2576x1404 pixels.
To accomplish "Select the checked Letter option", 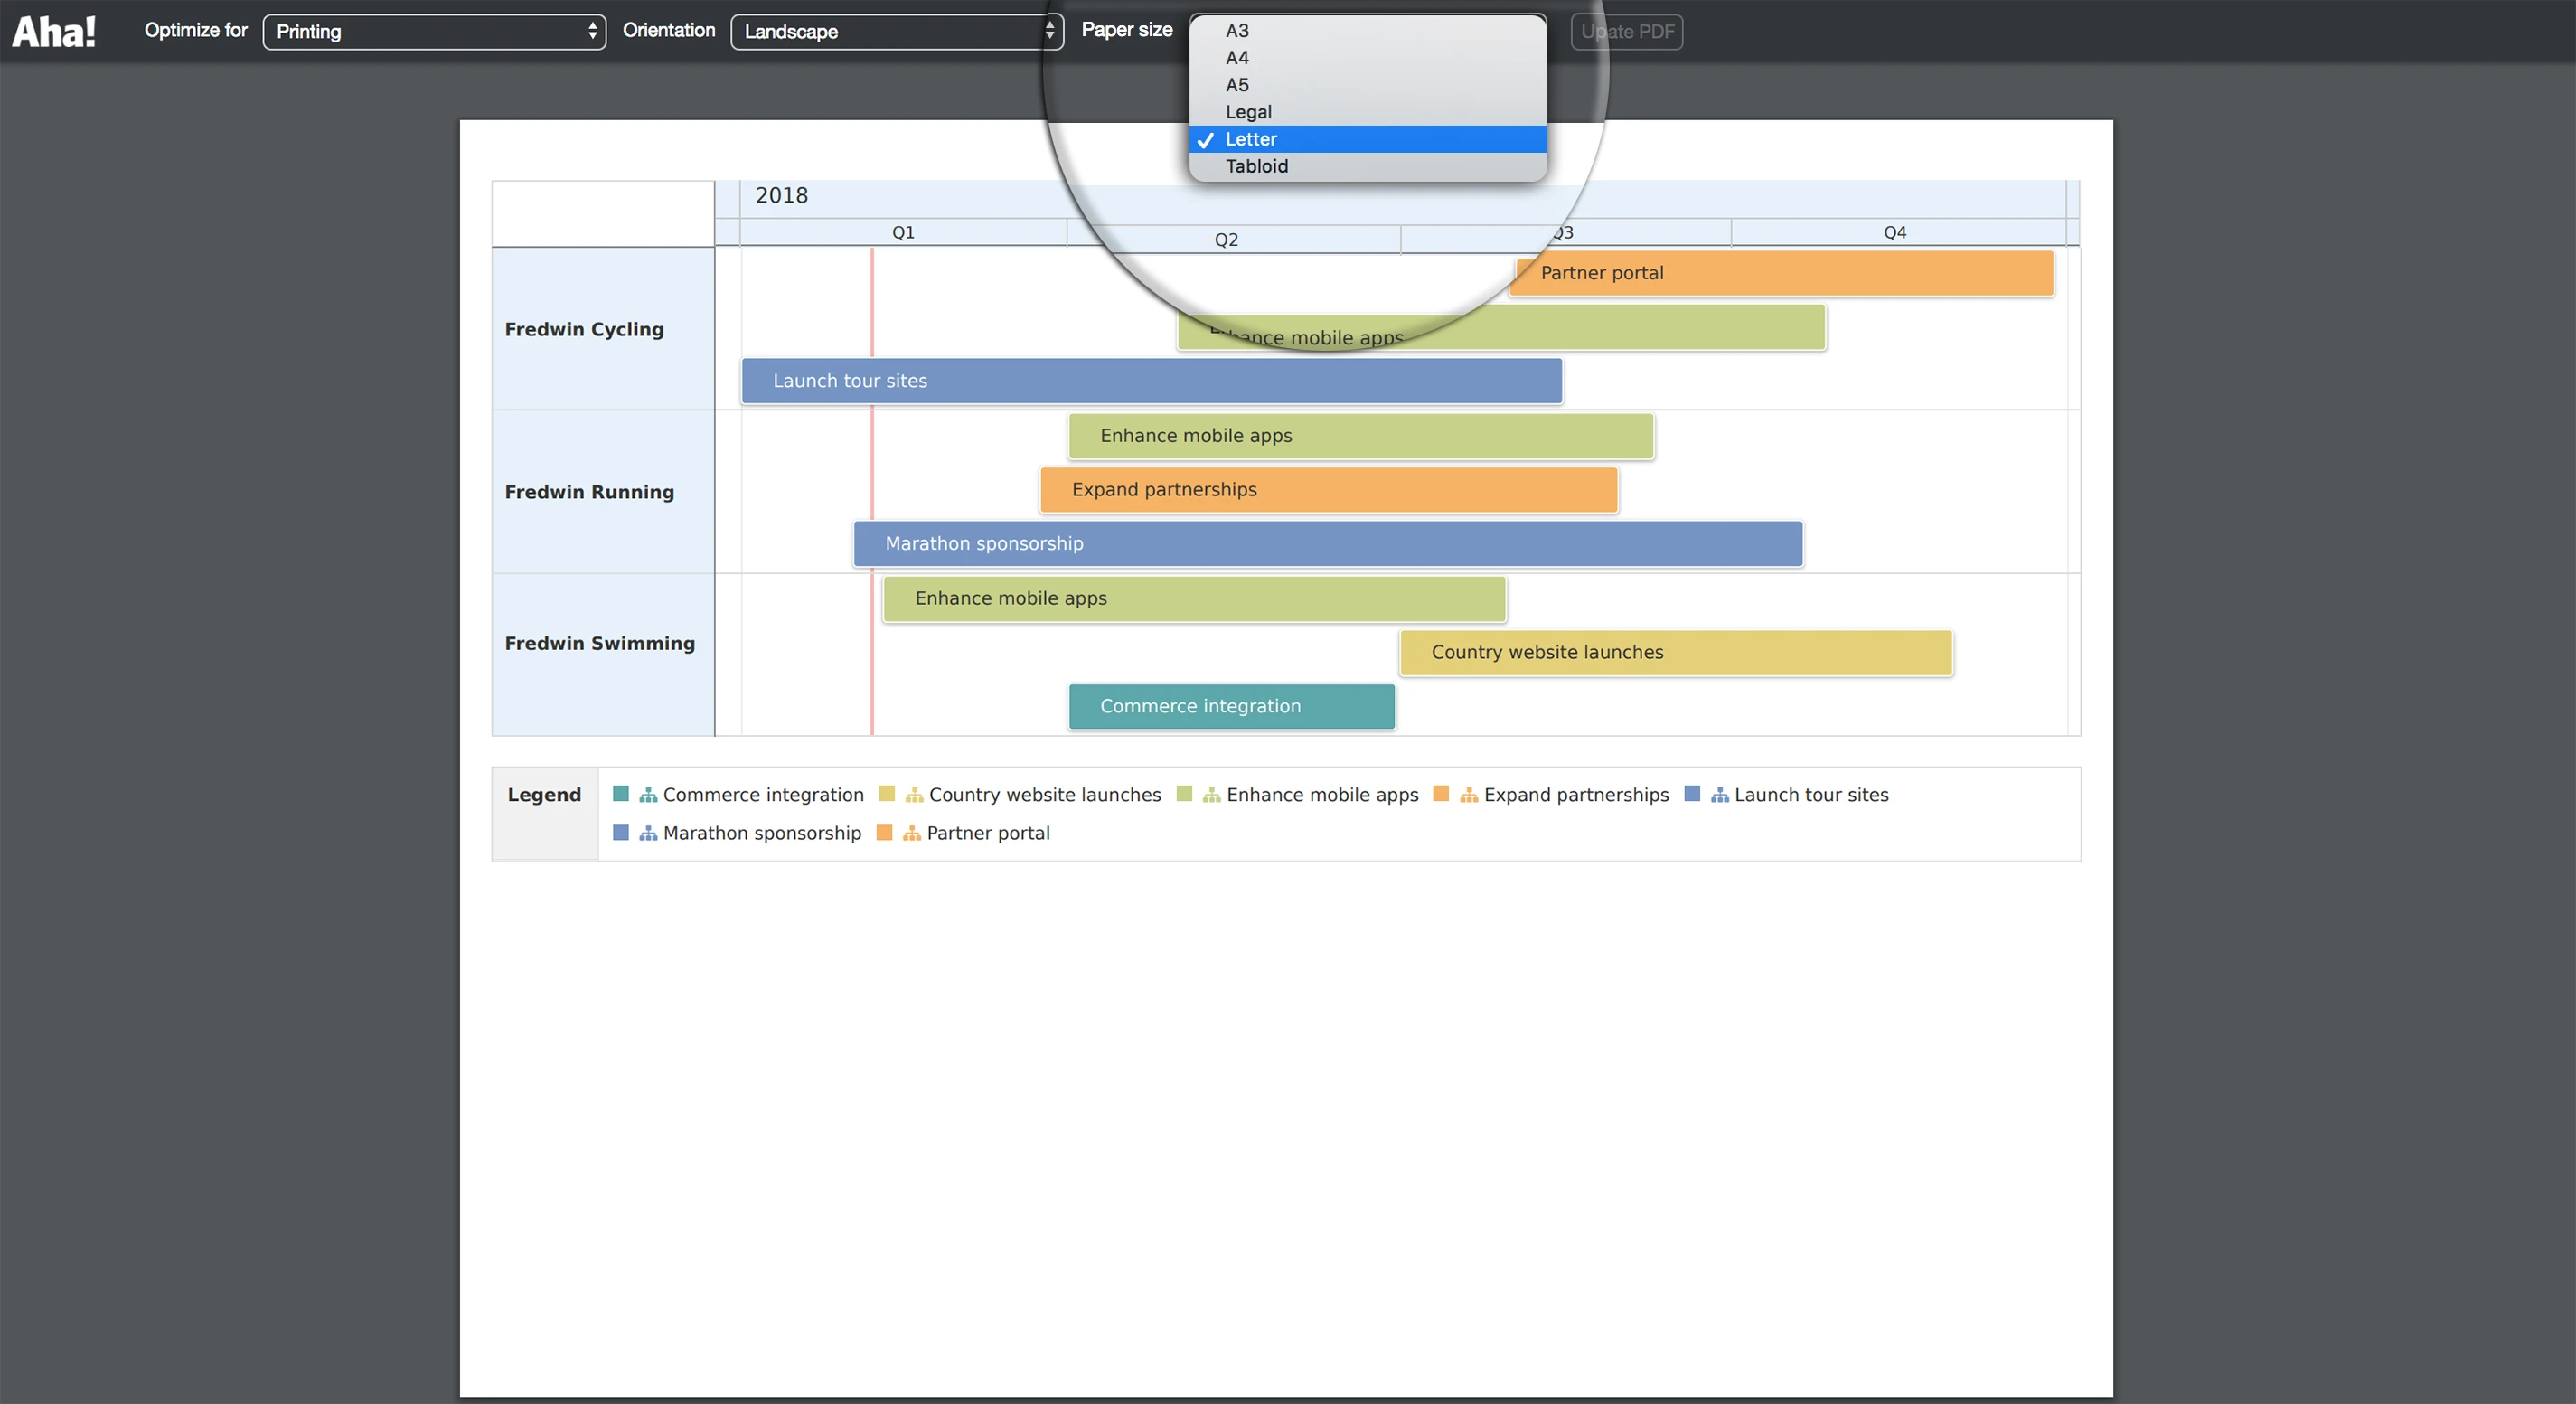I will tap(1250, 139).
